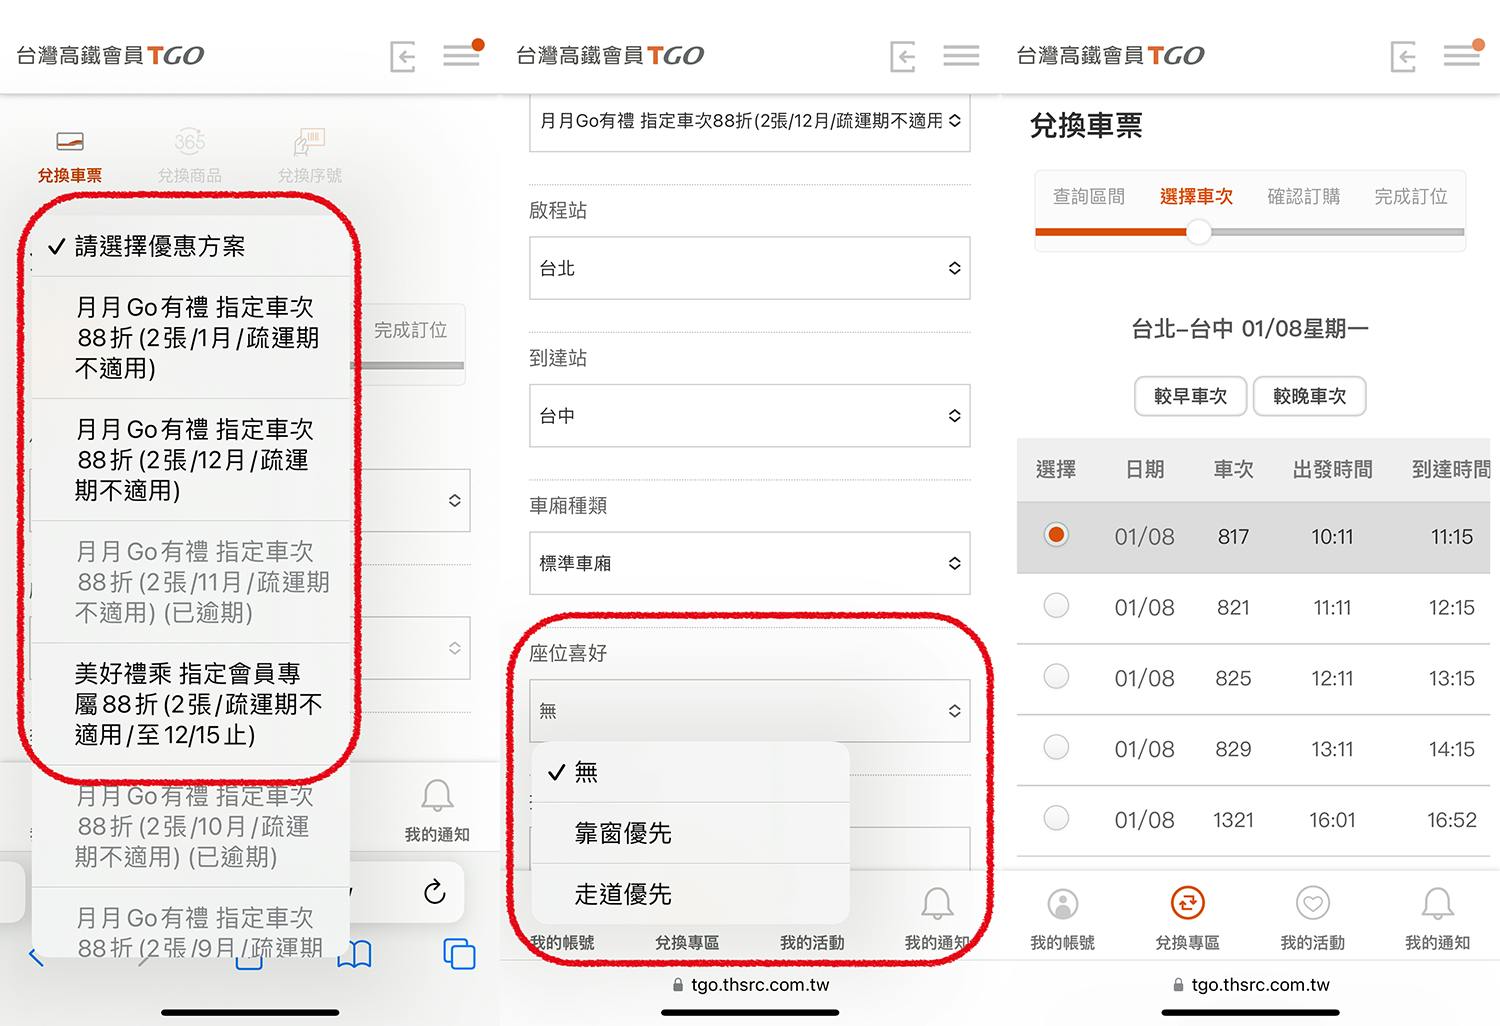This screenshot has height=1026, width=1500.
Task: Tap 我的活動 in middle screen bottom bar
Action: coord(812,943)
